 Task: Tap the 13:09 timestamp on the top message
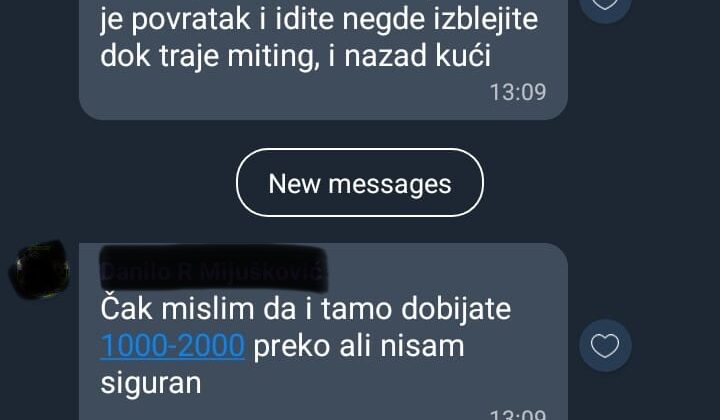pos(518,92)
